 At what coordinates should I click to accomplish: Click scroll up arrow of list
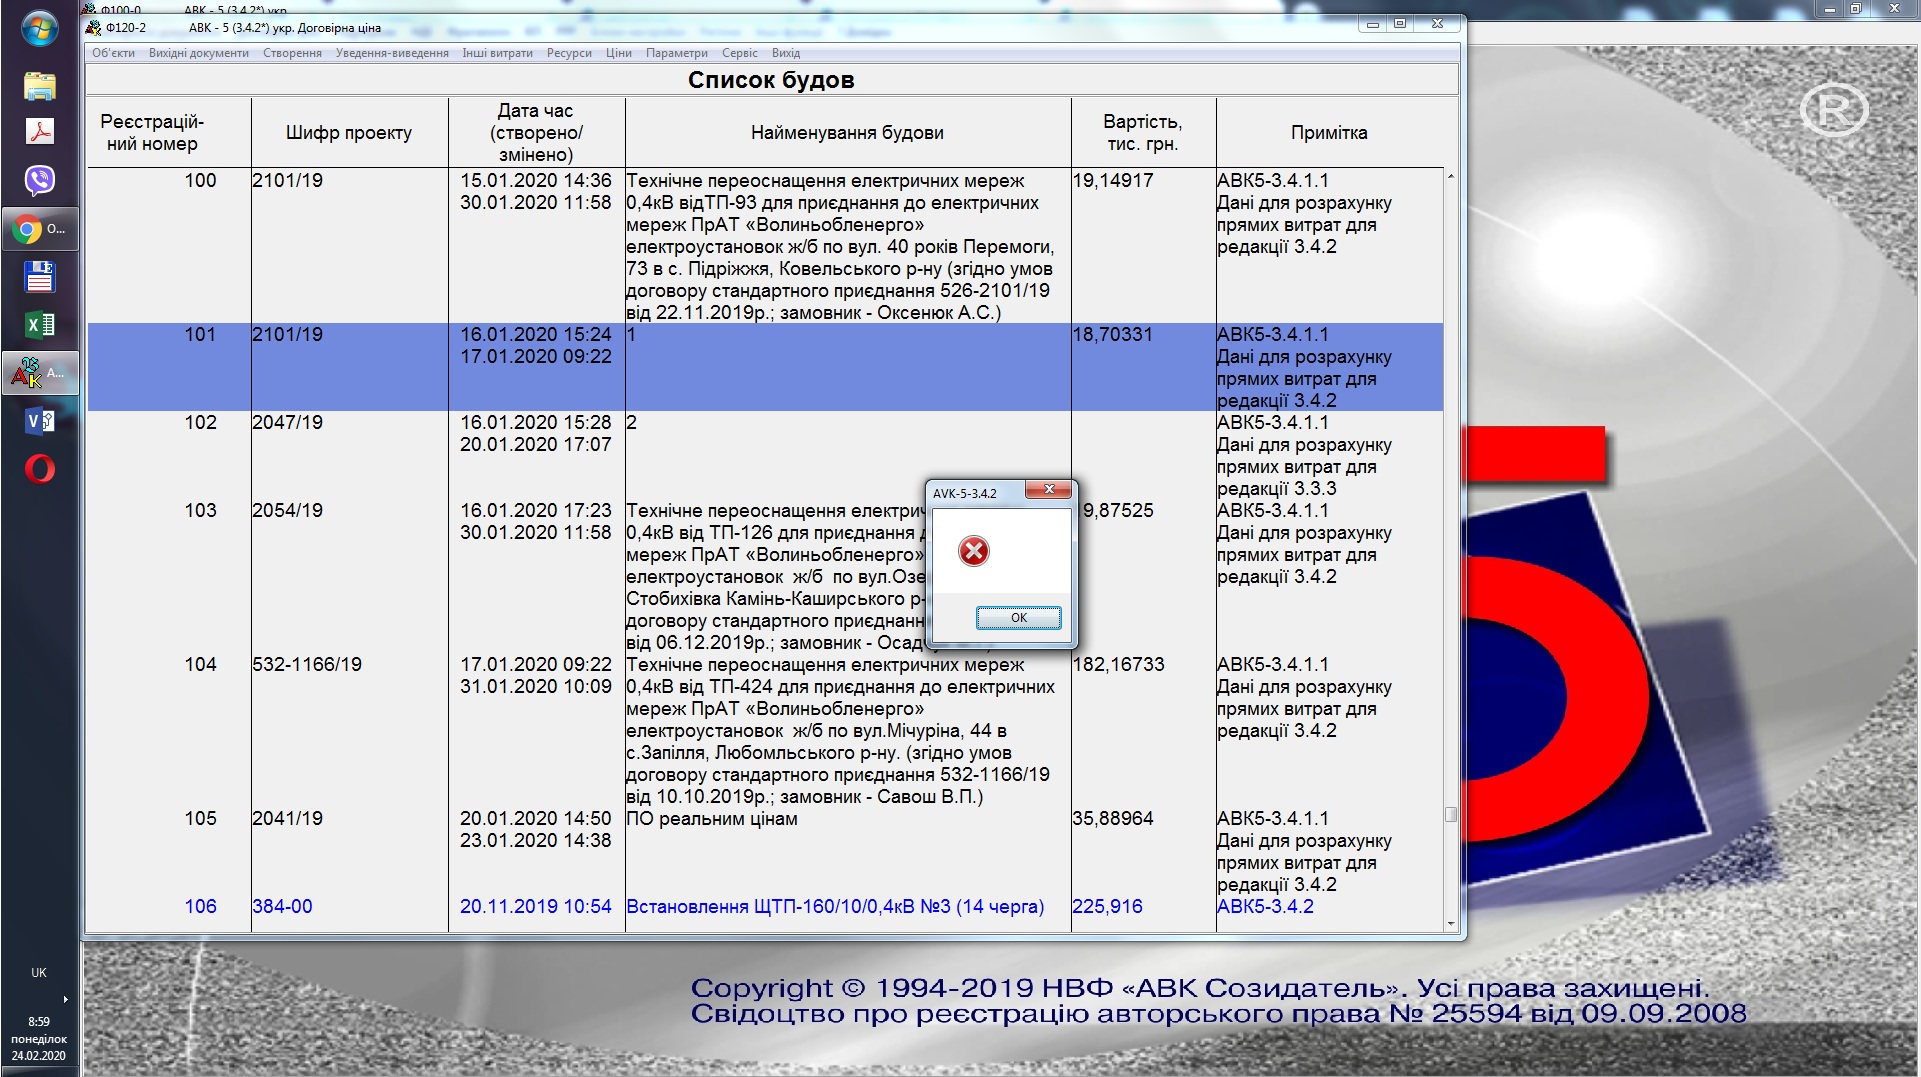point(1451,177)
